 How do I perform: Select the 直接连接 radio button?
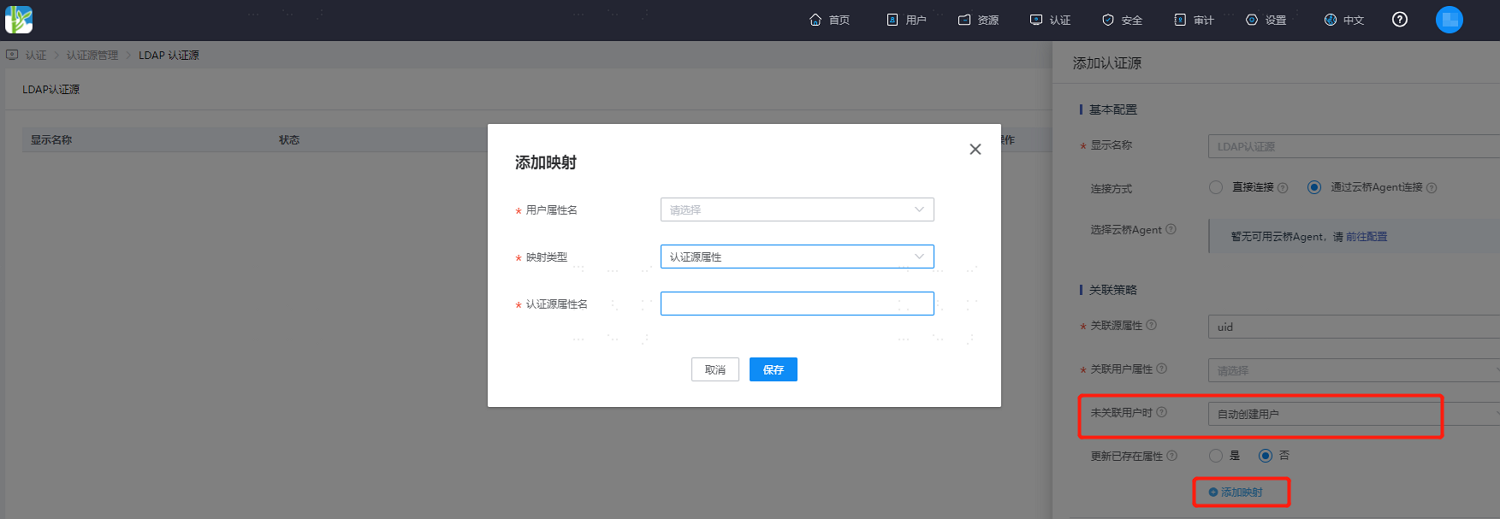pos(1216,187)
